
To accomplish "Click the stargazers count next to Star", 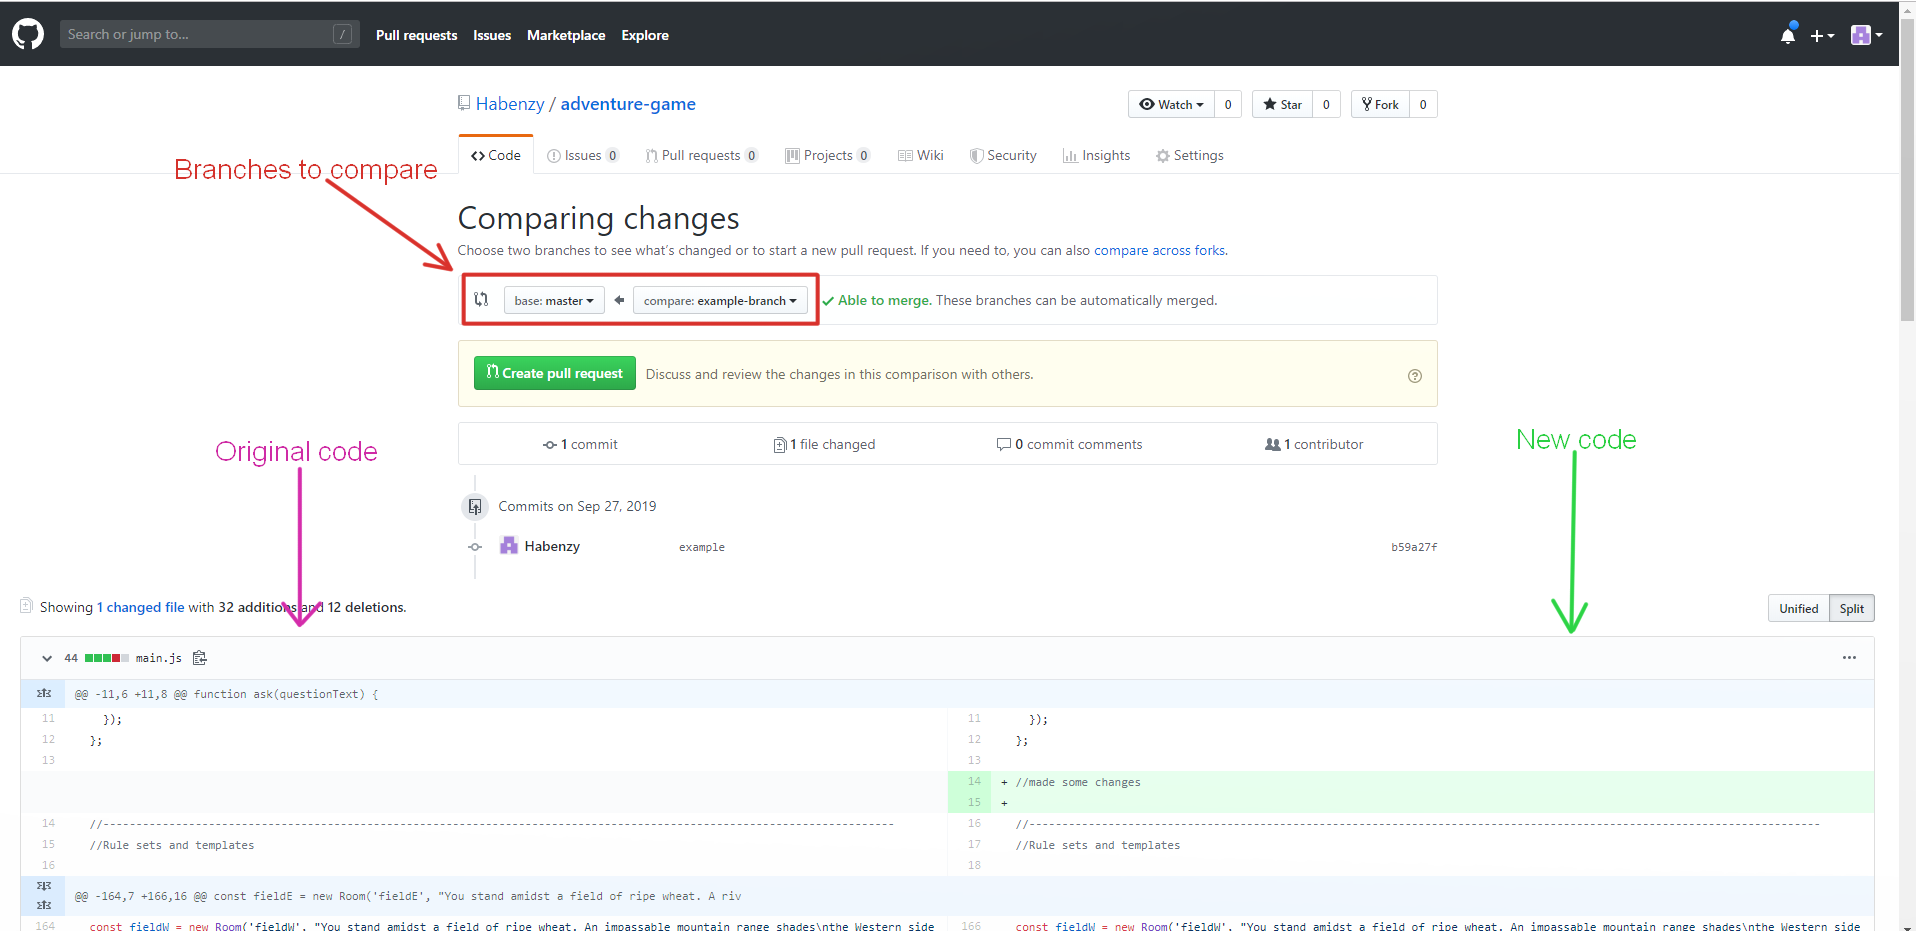I will [x=1326, y=104].
